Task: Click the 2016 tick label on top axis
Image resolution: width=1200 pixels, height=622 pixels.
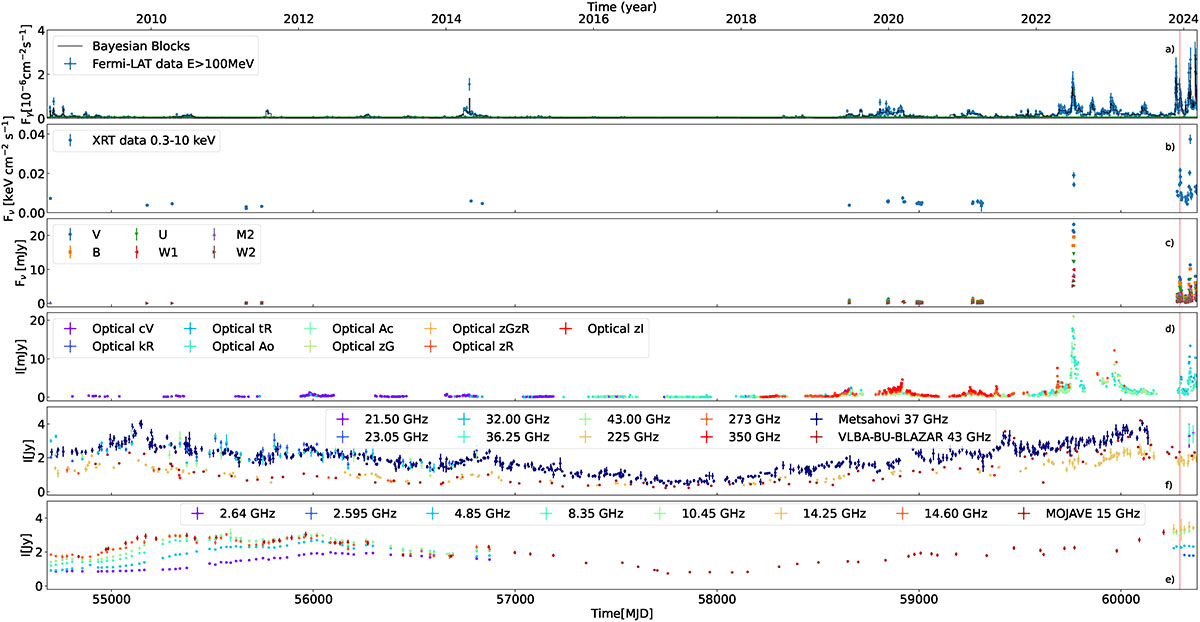Action: 593,19
